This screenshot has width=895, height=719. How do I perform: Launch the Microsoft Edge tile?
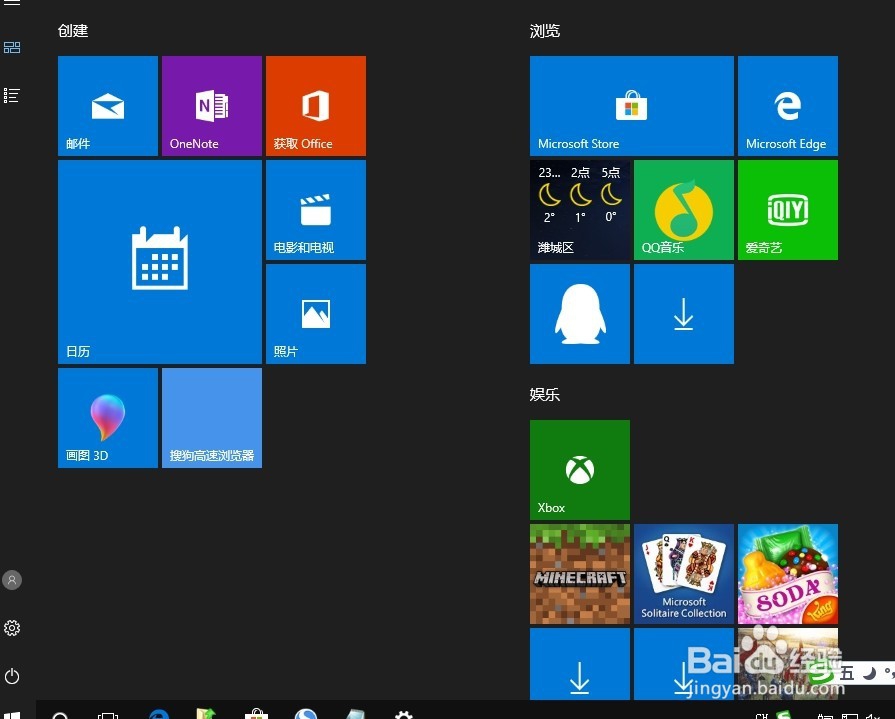pos(788,106)
